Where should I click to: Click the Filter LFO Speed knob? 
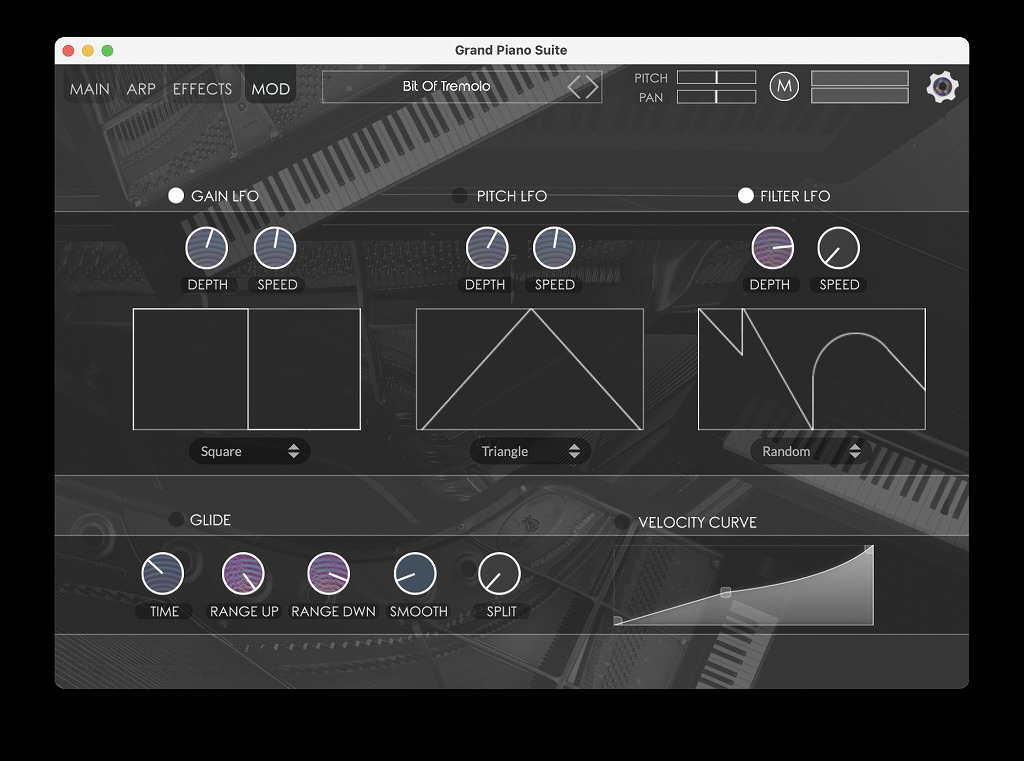839,249
